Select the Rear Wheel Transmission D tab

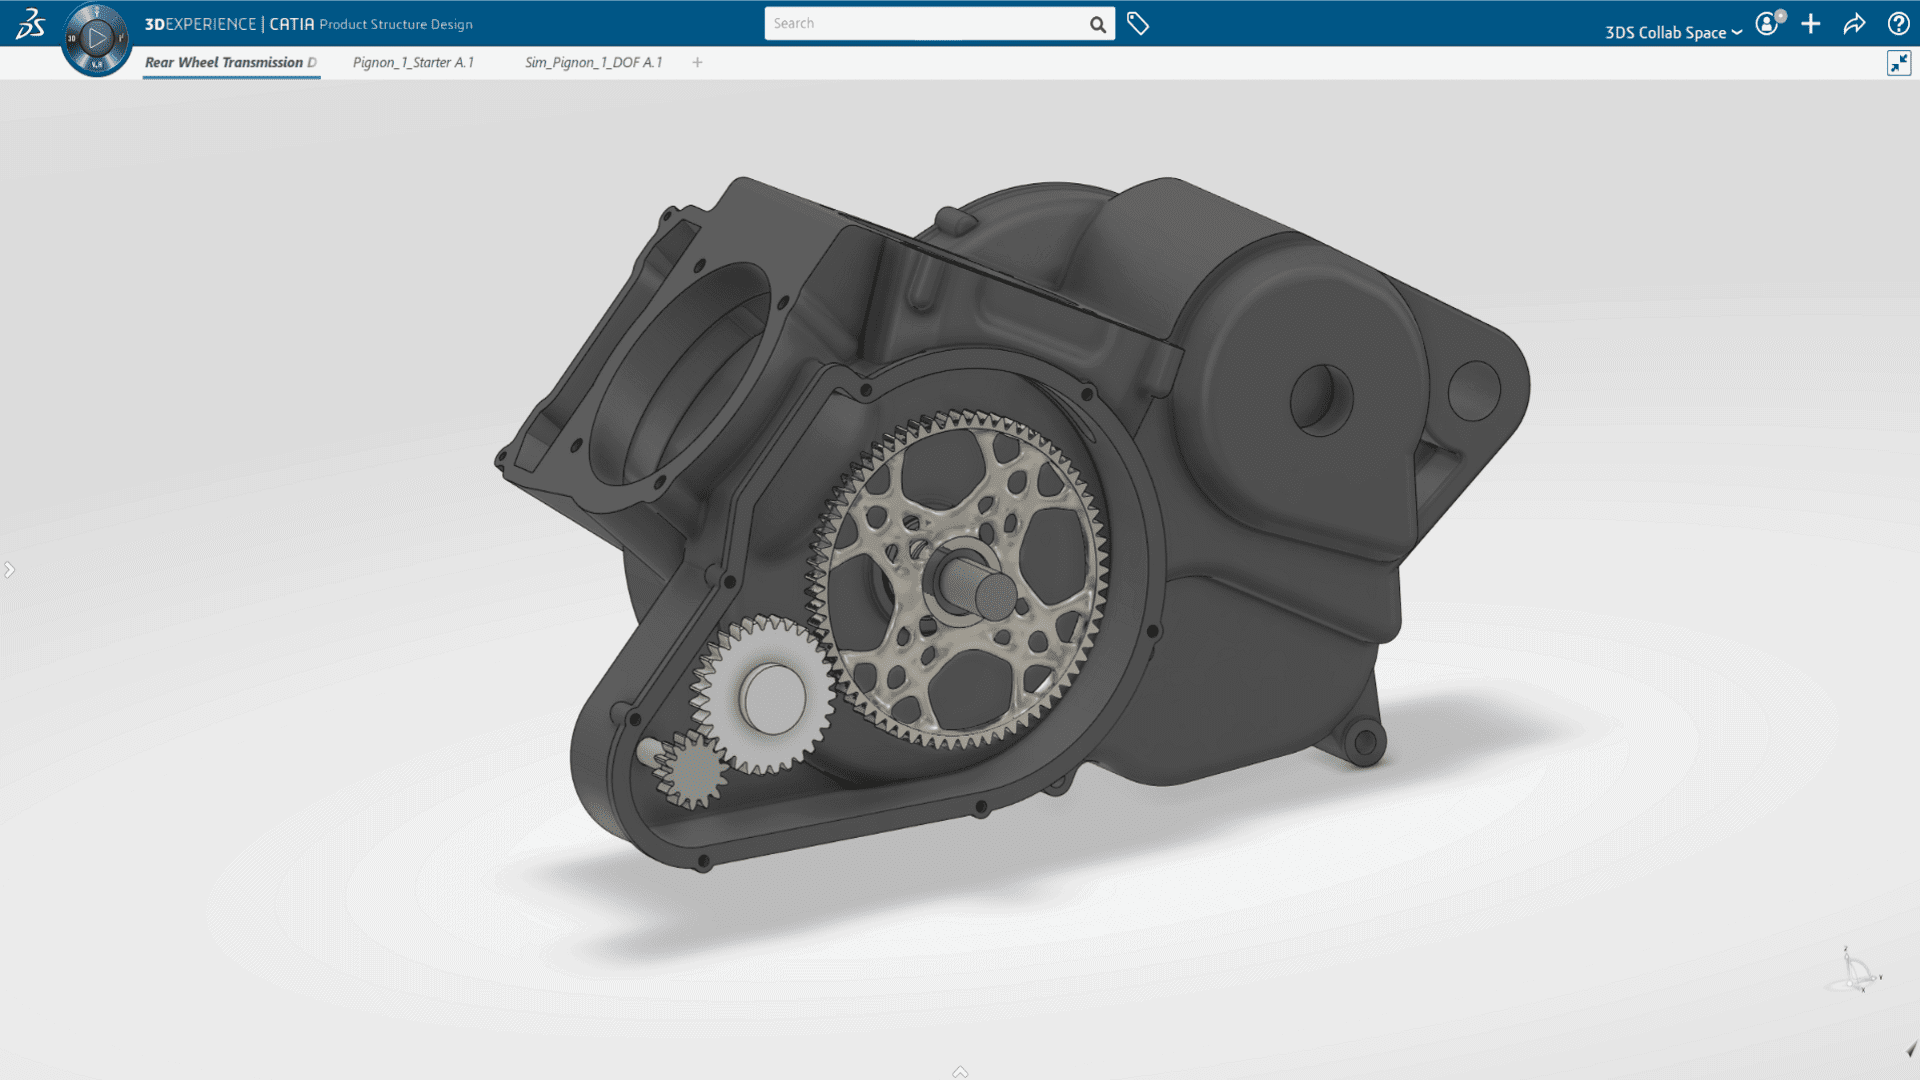click(231, 62)
